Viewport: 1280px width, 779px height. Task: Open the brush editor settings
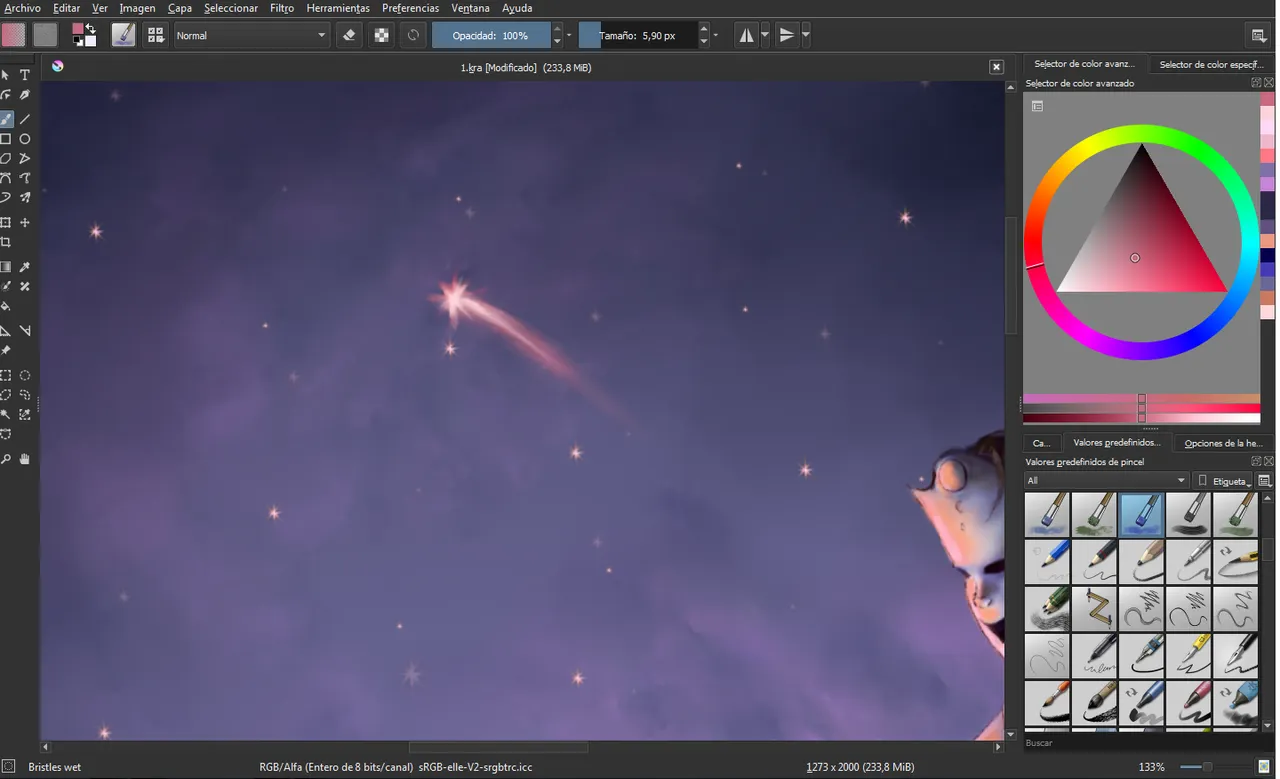click(123, 35)
